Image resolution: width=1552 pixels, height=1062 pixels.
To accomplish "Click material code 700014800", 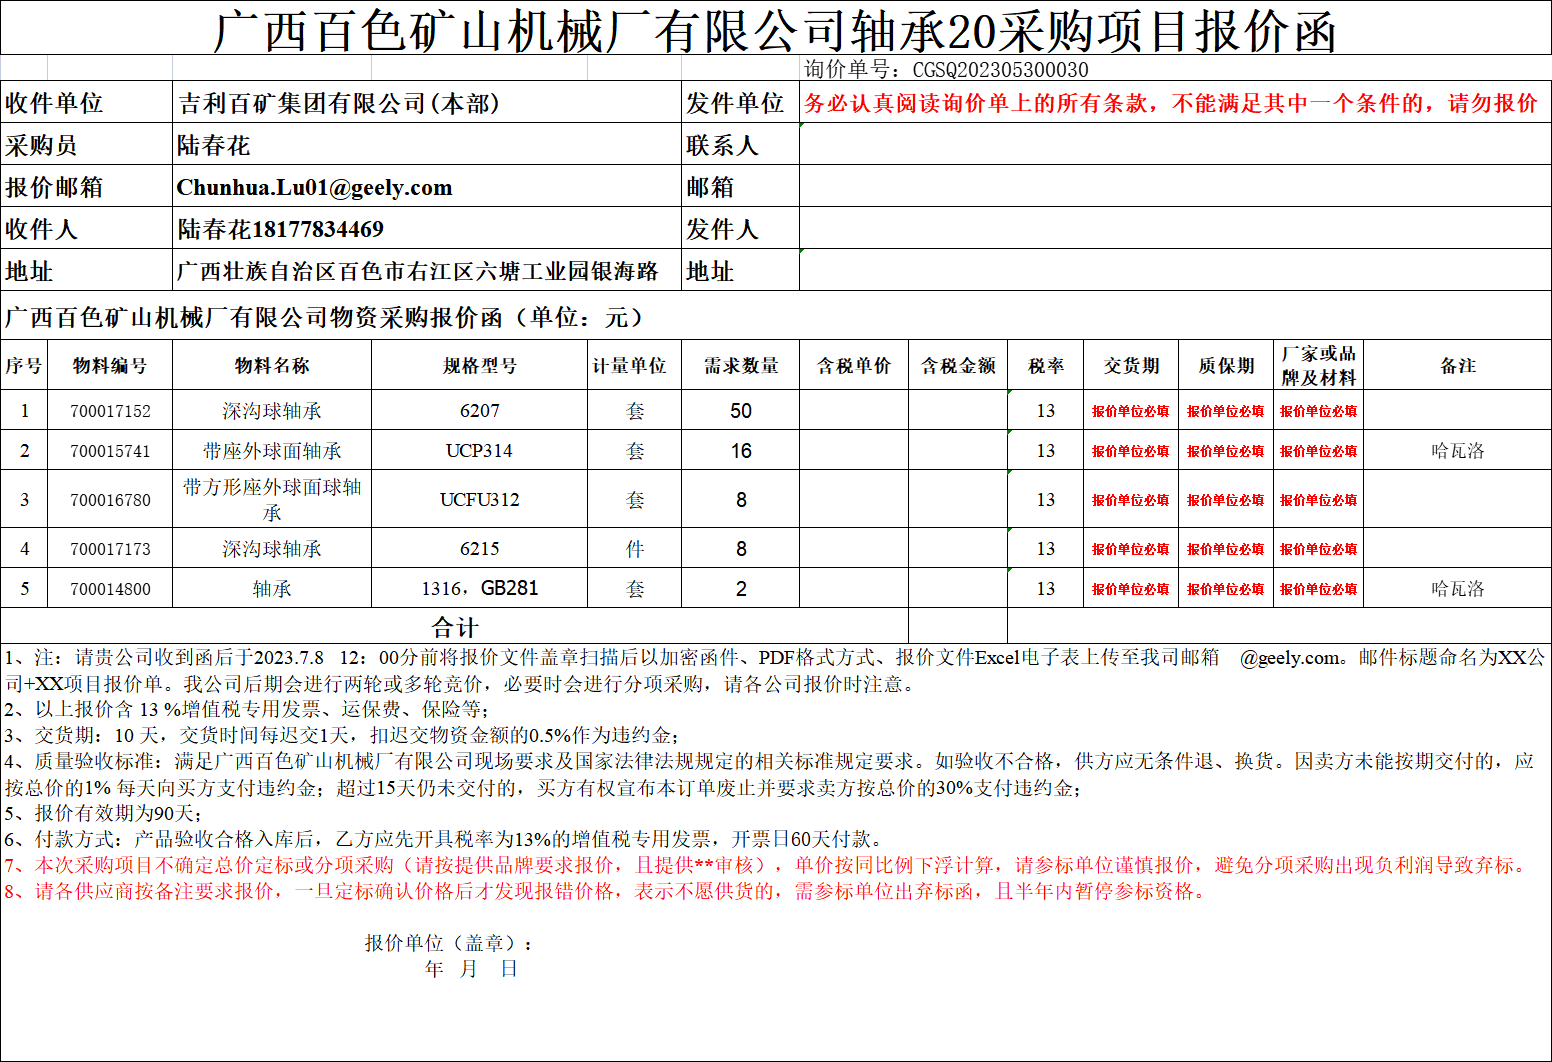I will coord(110,589).
